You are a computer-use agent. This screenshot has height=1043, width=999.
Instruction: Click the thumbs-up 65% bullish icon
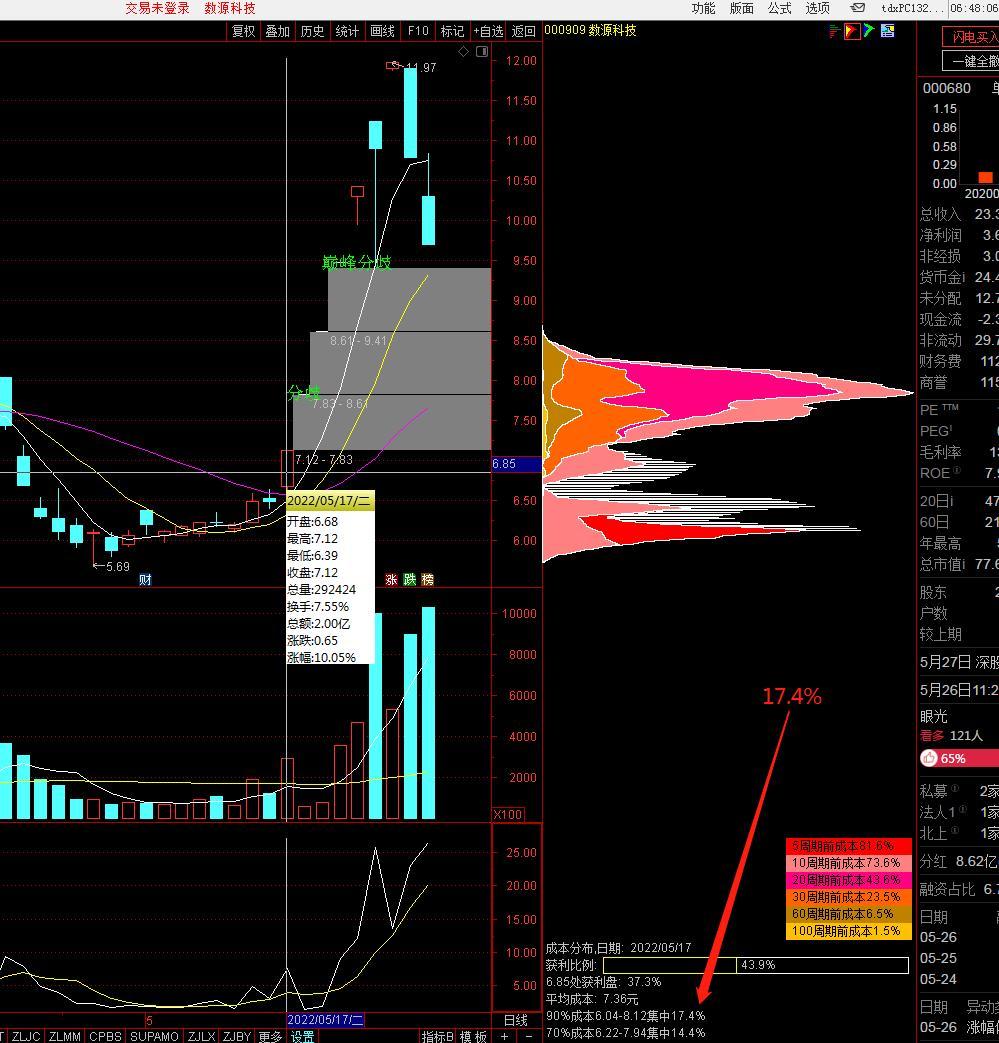pos(929,759)
